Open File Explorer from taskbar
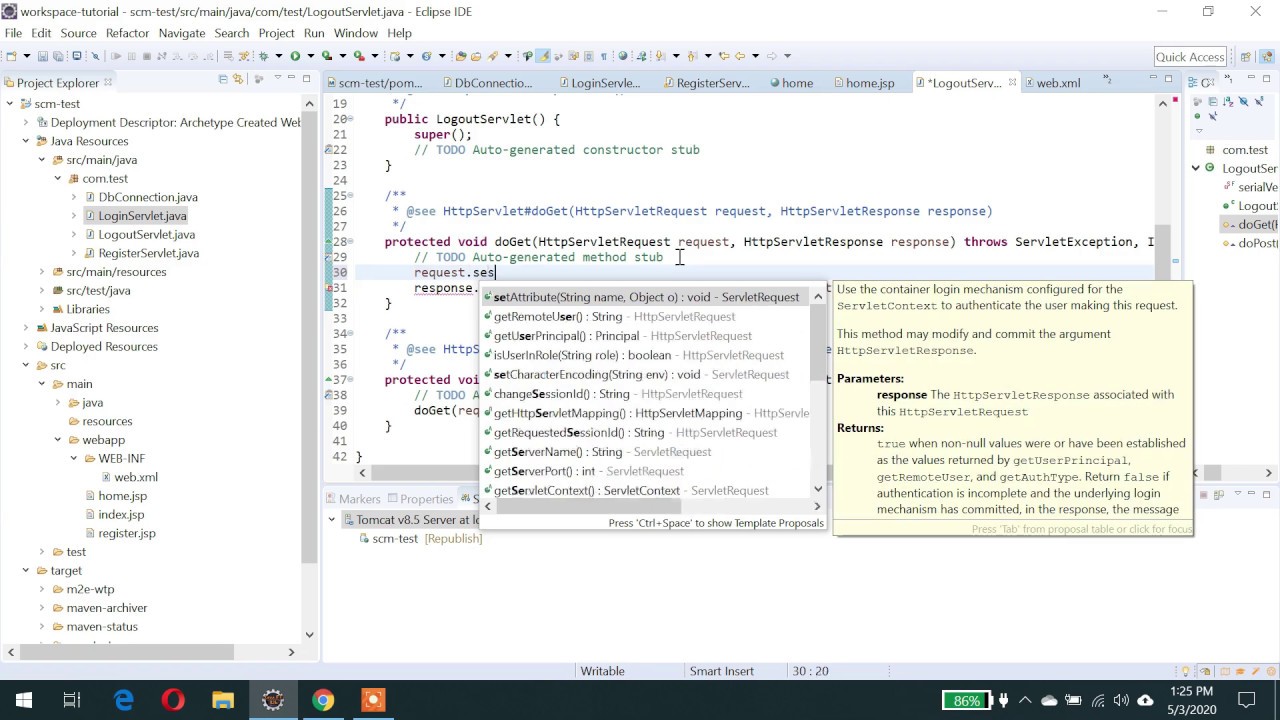This screenshot has height=720, width=1280. (223, 700)
